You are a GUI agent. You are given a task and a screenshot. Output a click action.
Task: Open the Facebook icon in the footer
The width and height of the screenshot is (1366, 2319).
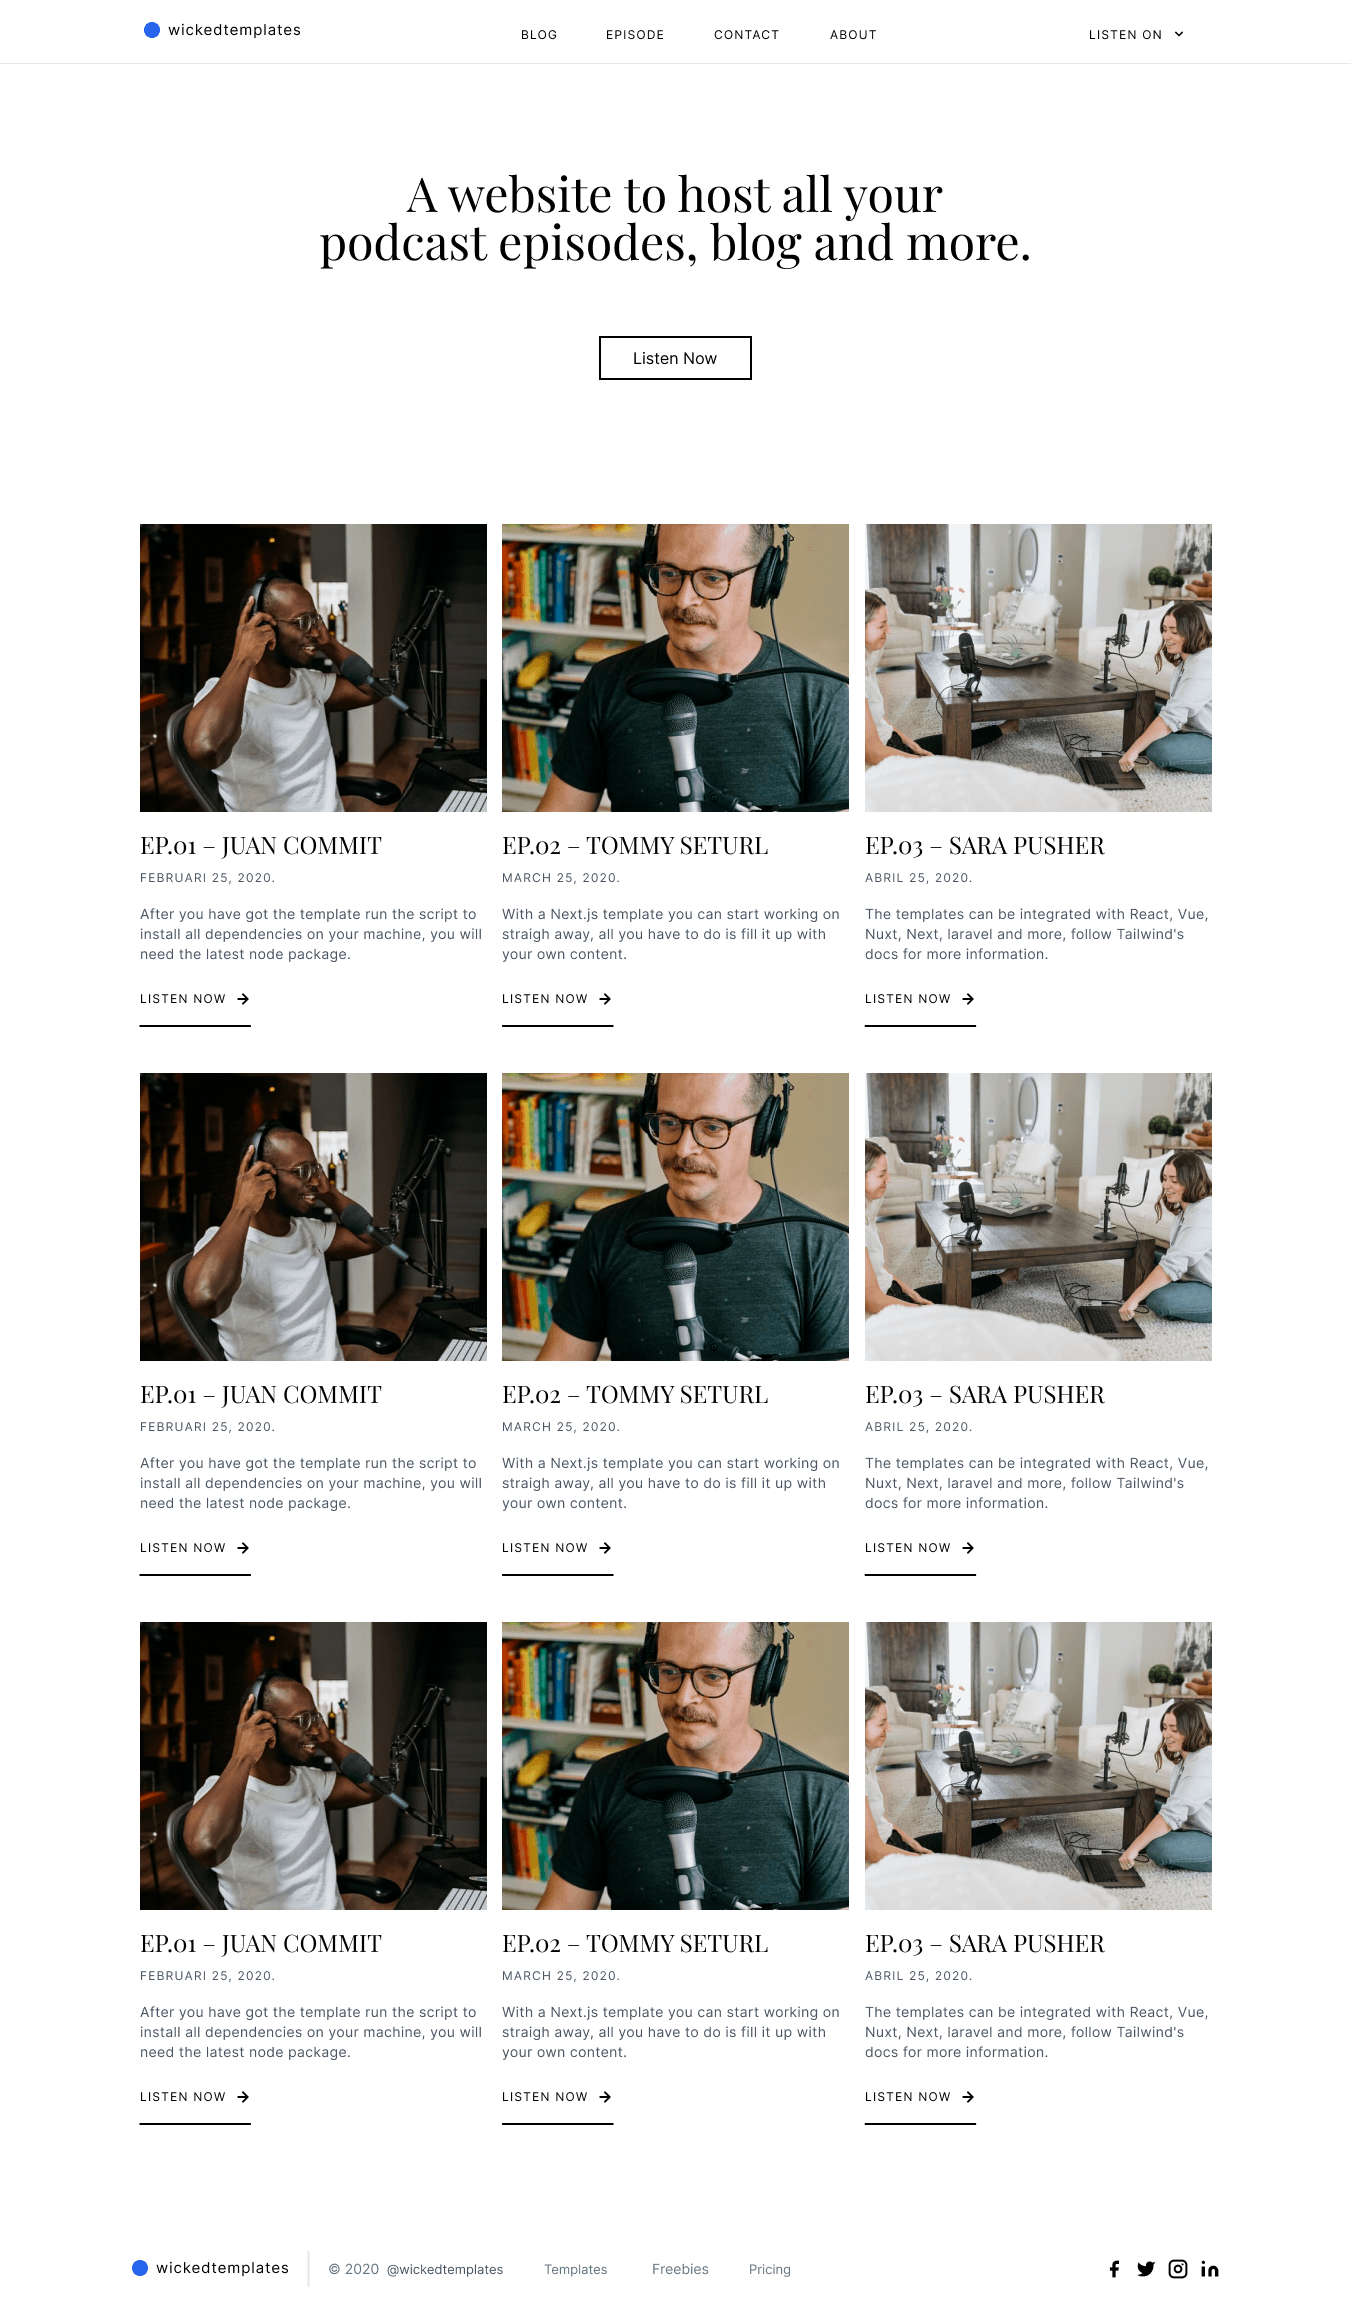point(1114,2269)
